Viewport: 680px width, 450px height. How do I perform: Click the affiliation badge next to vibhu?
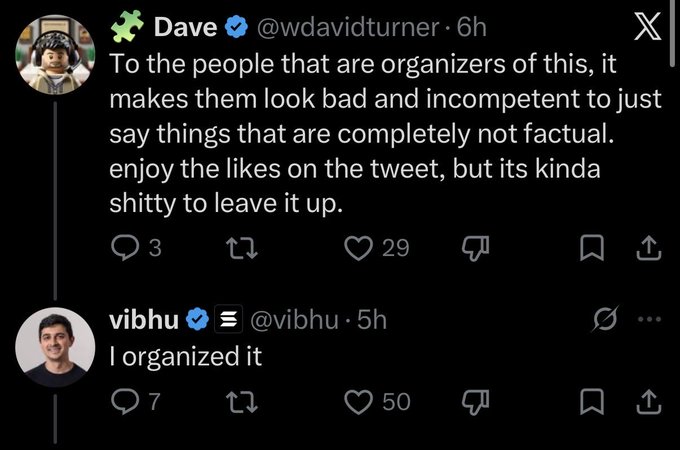click(x=229, y=320)
